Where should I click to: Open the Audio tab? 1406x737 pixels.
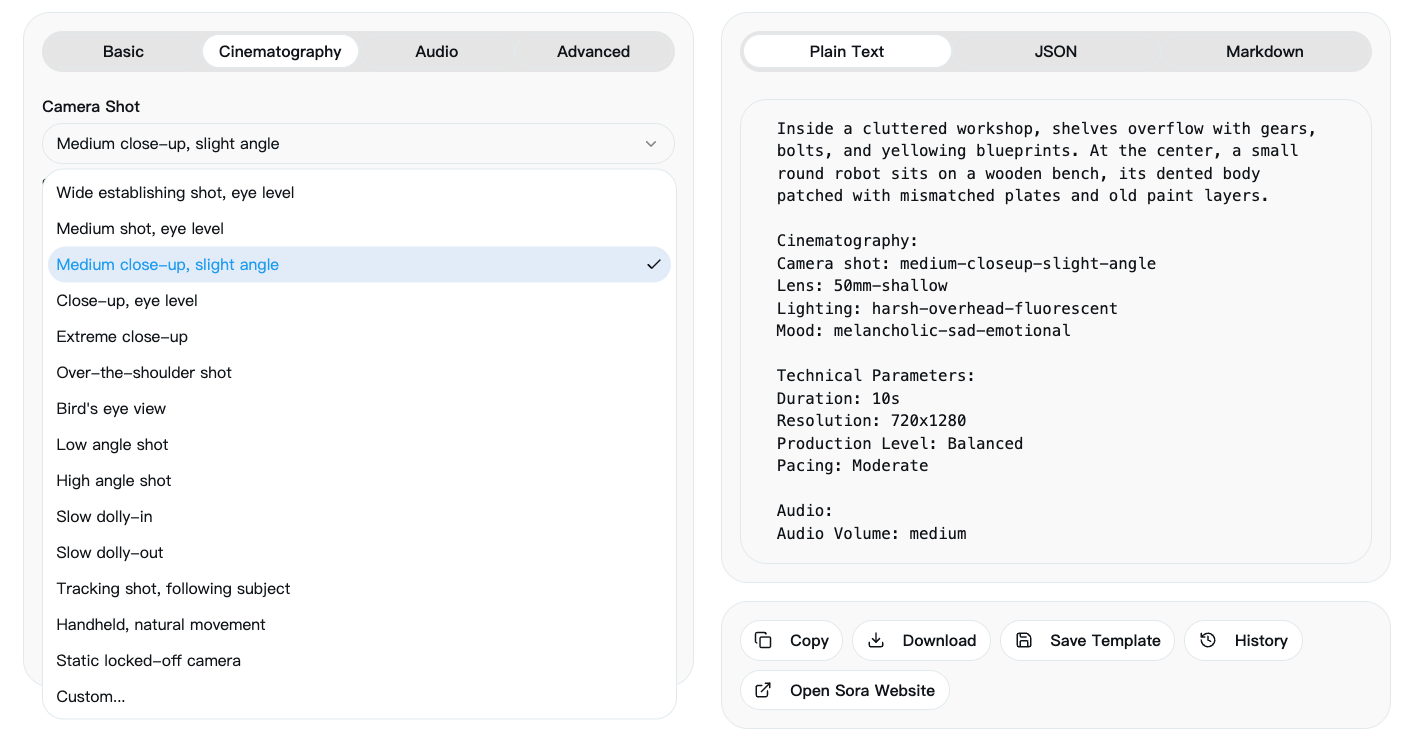coord(437,52)
